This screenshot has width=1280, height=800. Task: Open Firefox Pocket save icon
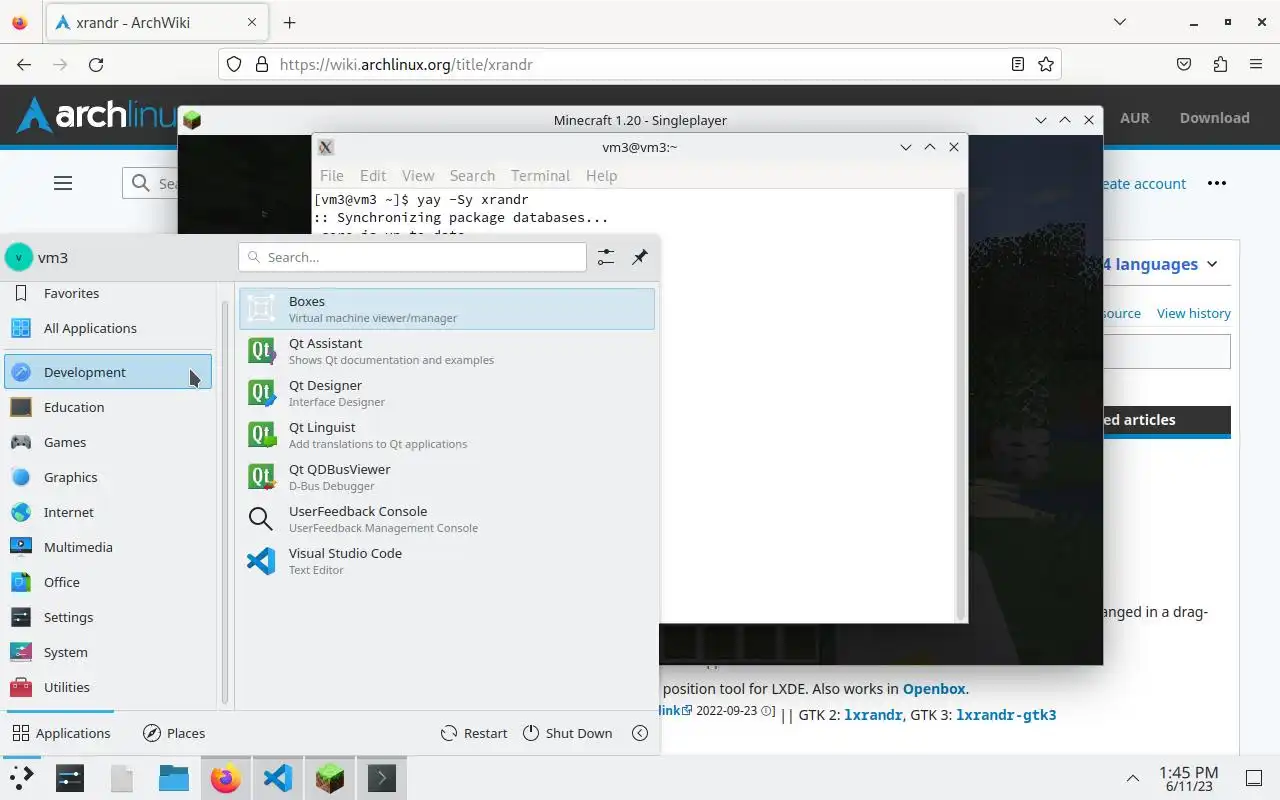(1184, 64)
